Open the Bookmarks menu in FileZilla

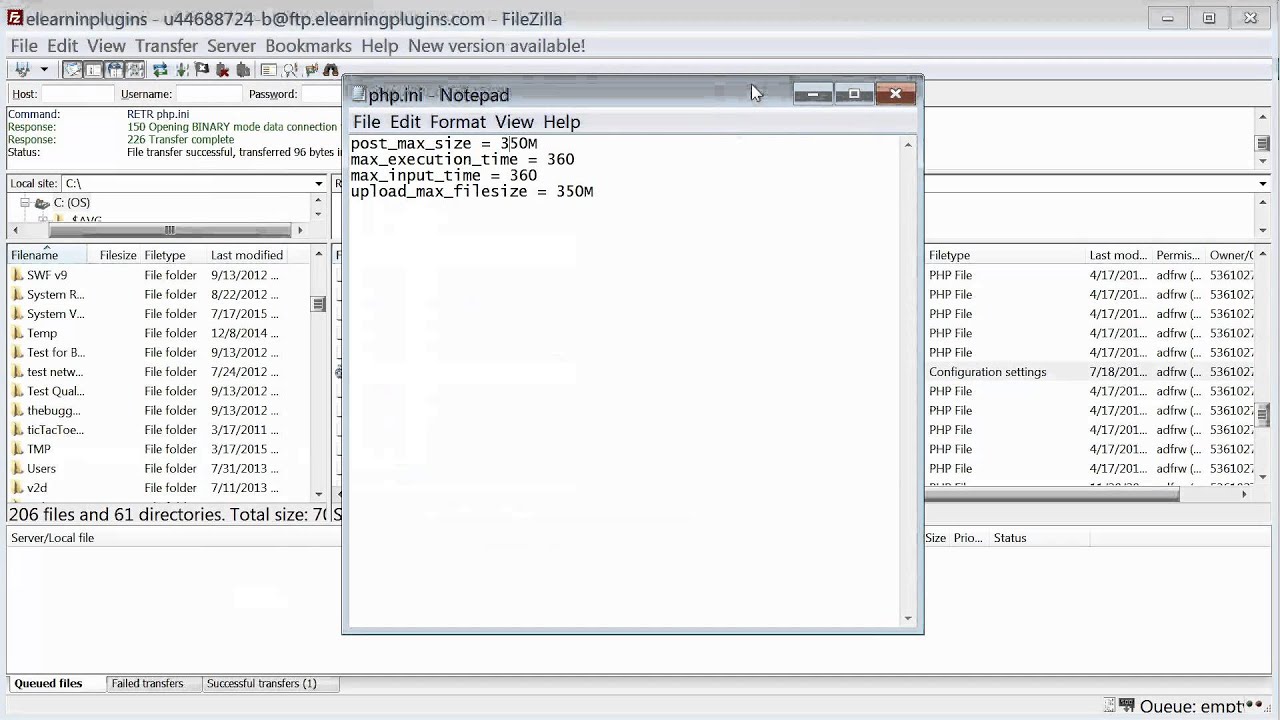coord(308,46)
